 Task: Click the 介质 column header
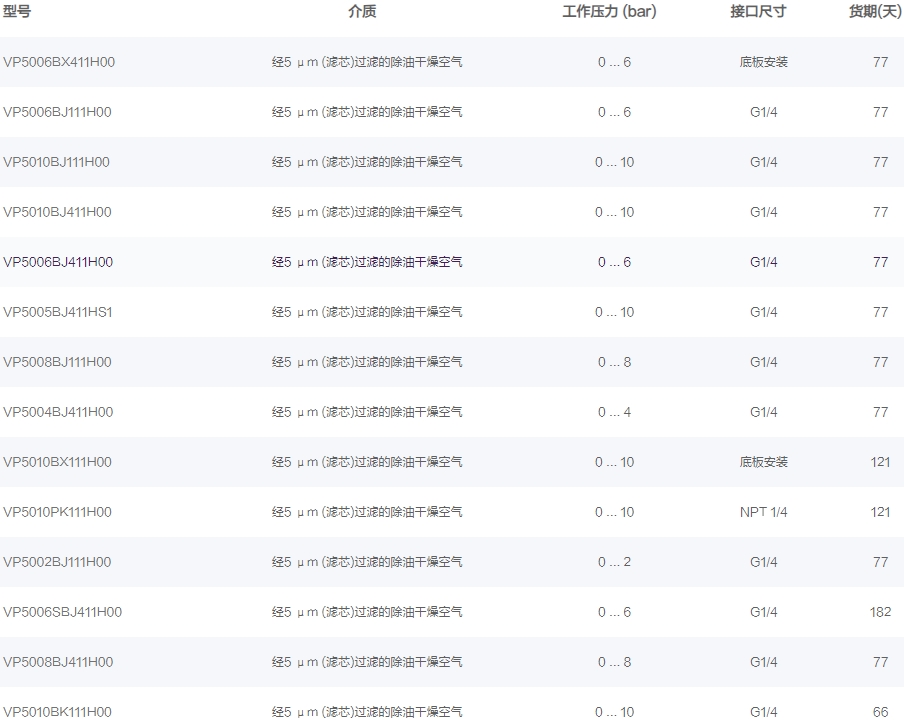click(x=362, y=11)
